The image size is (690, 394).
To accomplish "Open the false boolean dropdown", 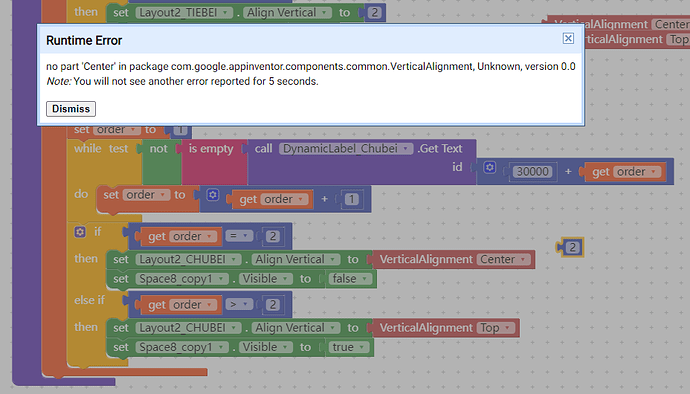I will (x=350, y=279).
